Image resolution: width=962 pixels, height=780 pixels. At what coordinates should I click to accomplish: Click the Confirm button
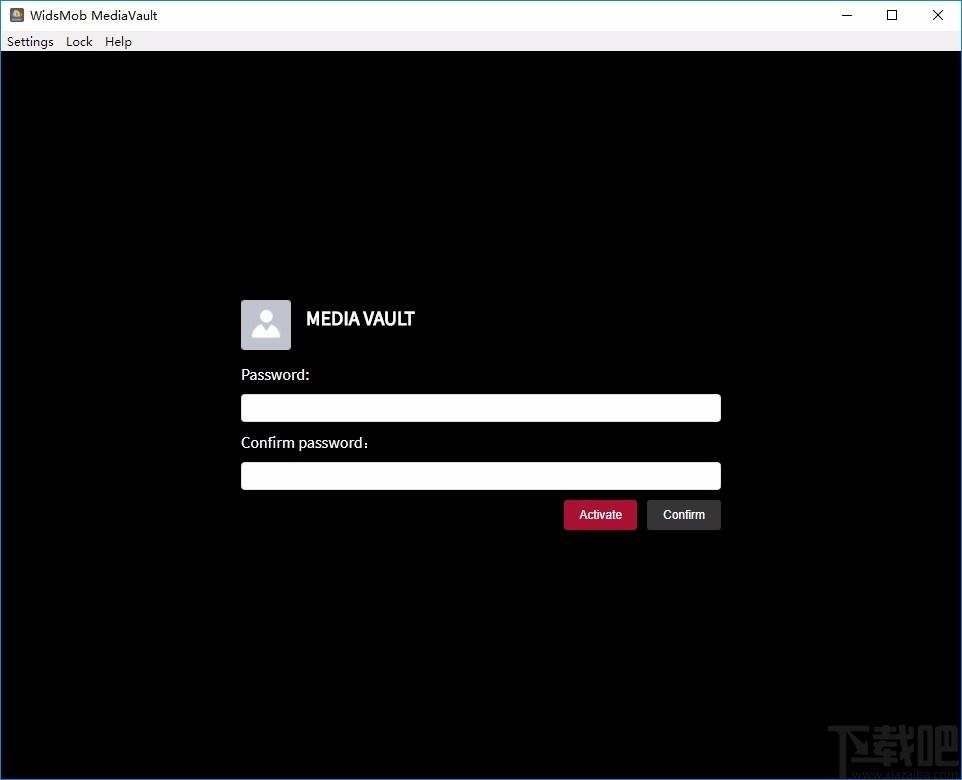point(683,515)
